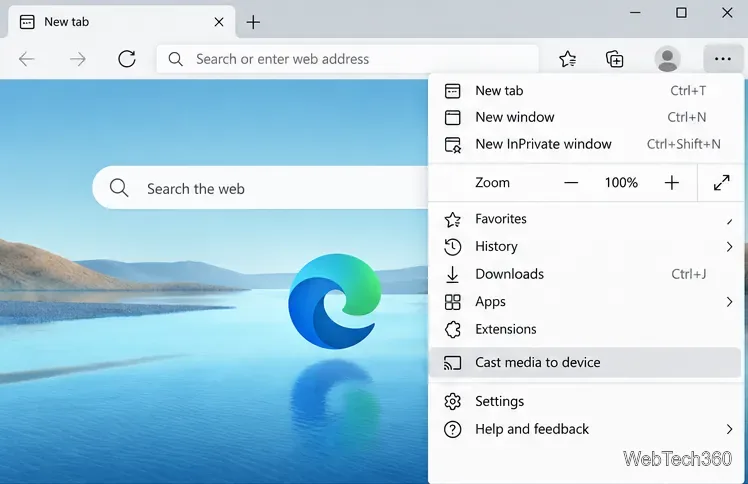Decrease zoom with the minus button
The width and height of the screenshot is (748, 484).
pos(571,183)
